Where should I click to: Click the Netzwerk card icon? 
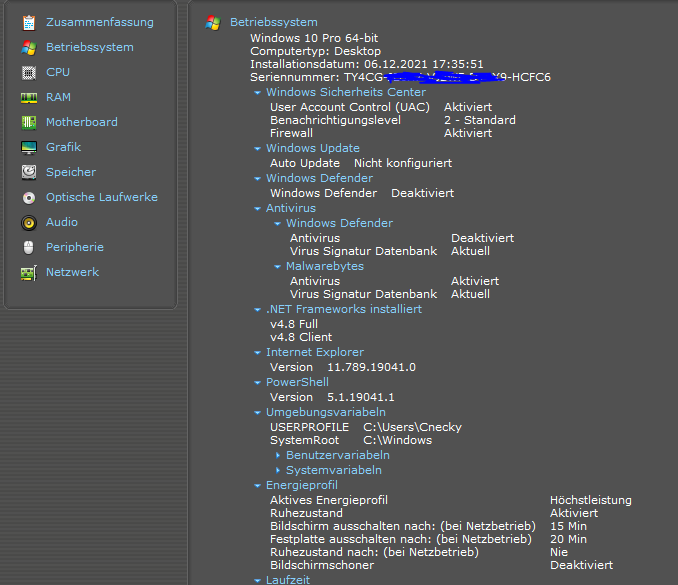pyautogui.click(x=29, y=273)
